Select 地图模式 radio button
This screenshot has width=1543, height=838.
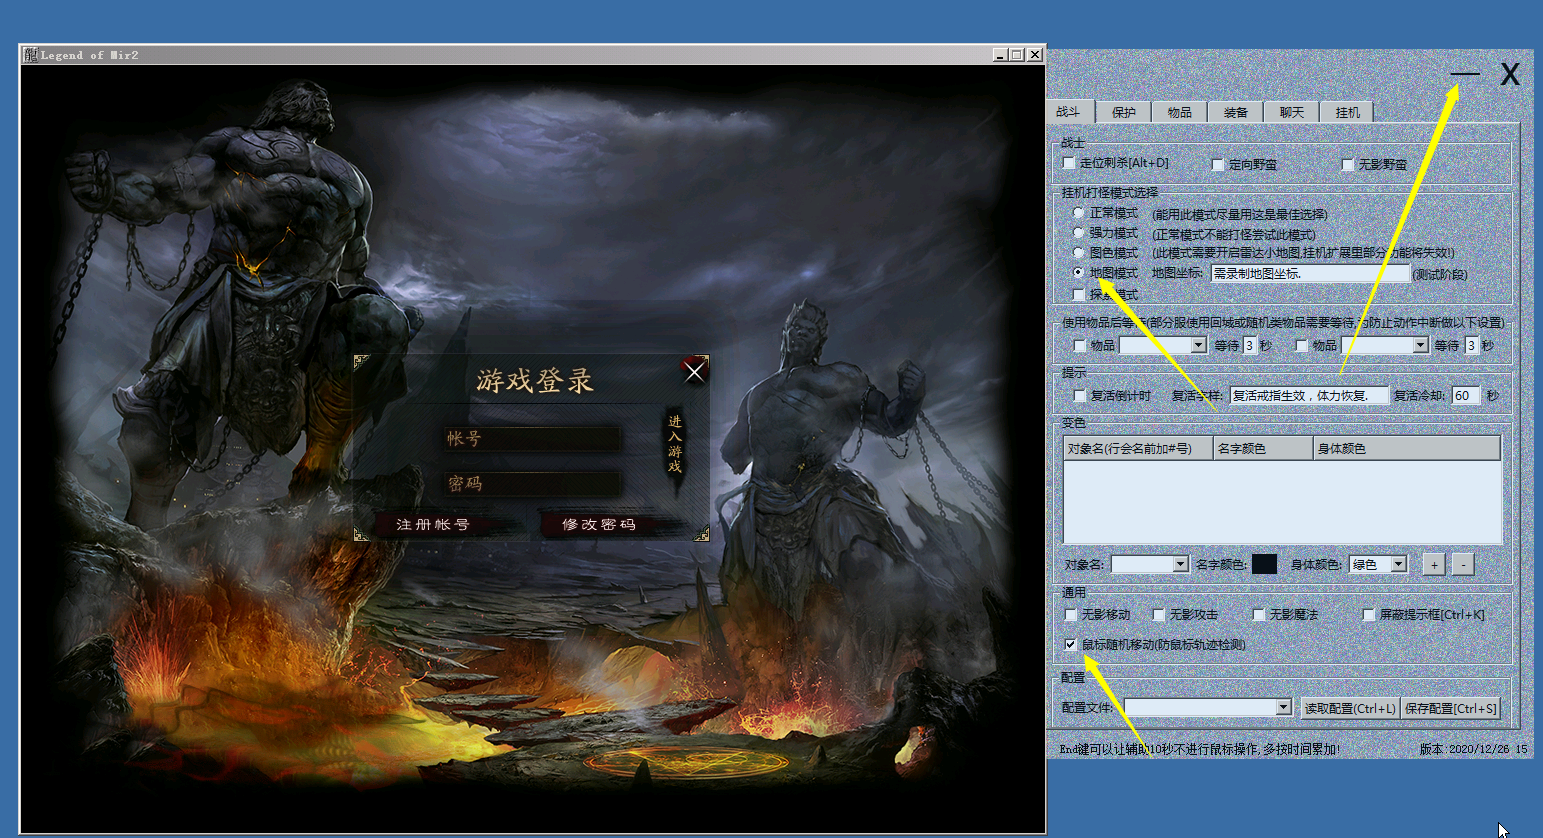click(1078, 272)
